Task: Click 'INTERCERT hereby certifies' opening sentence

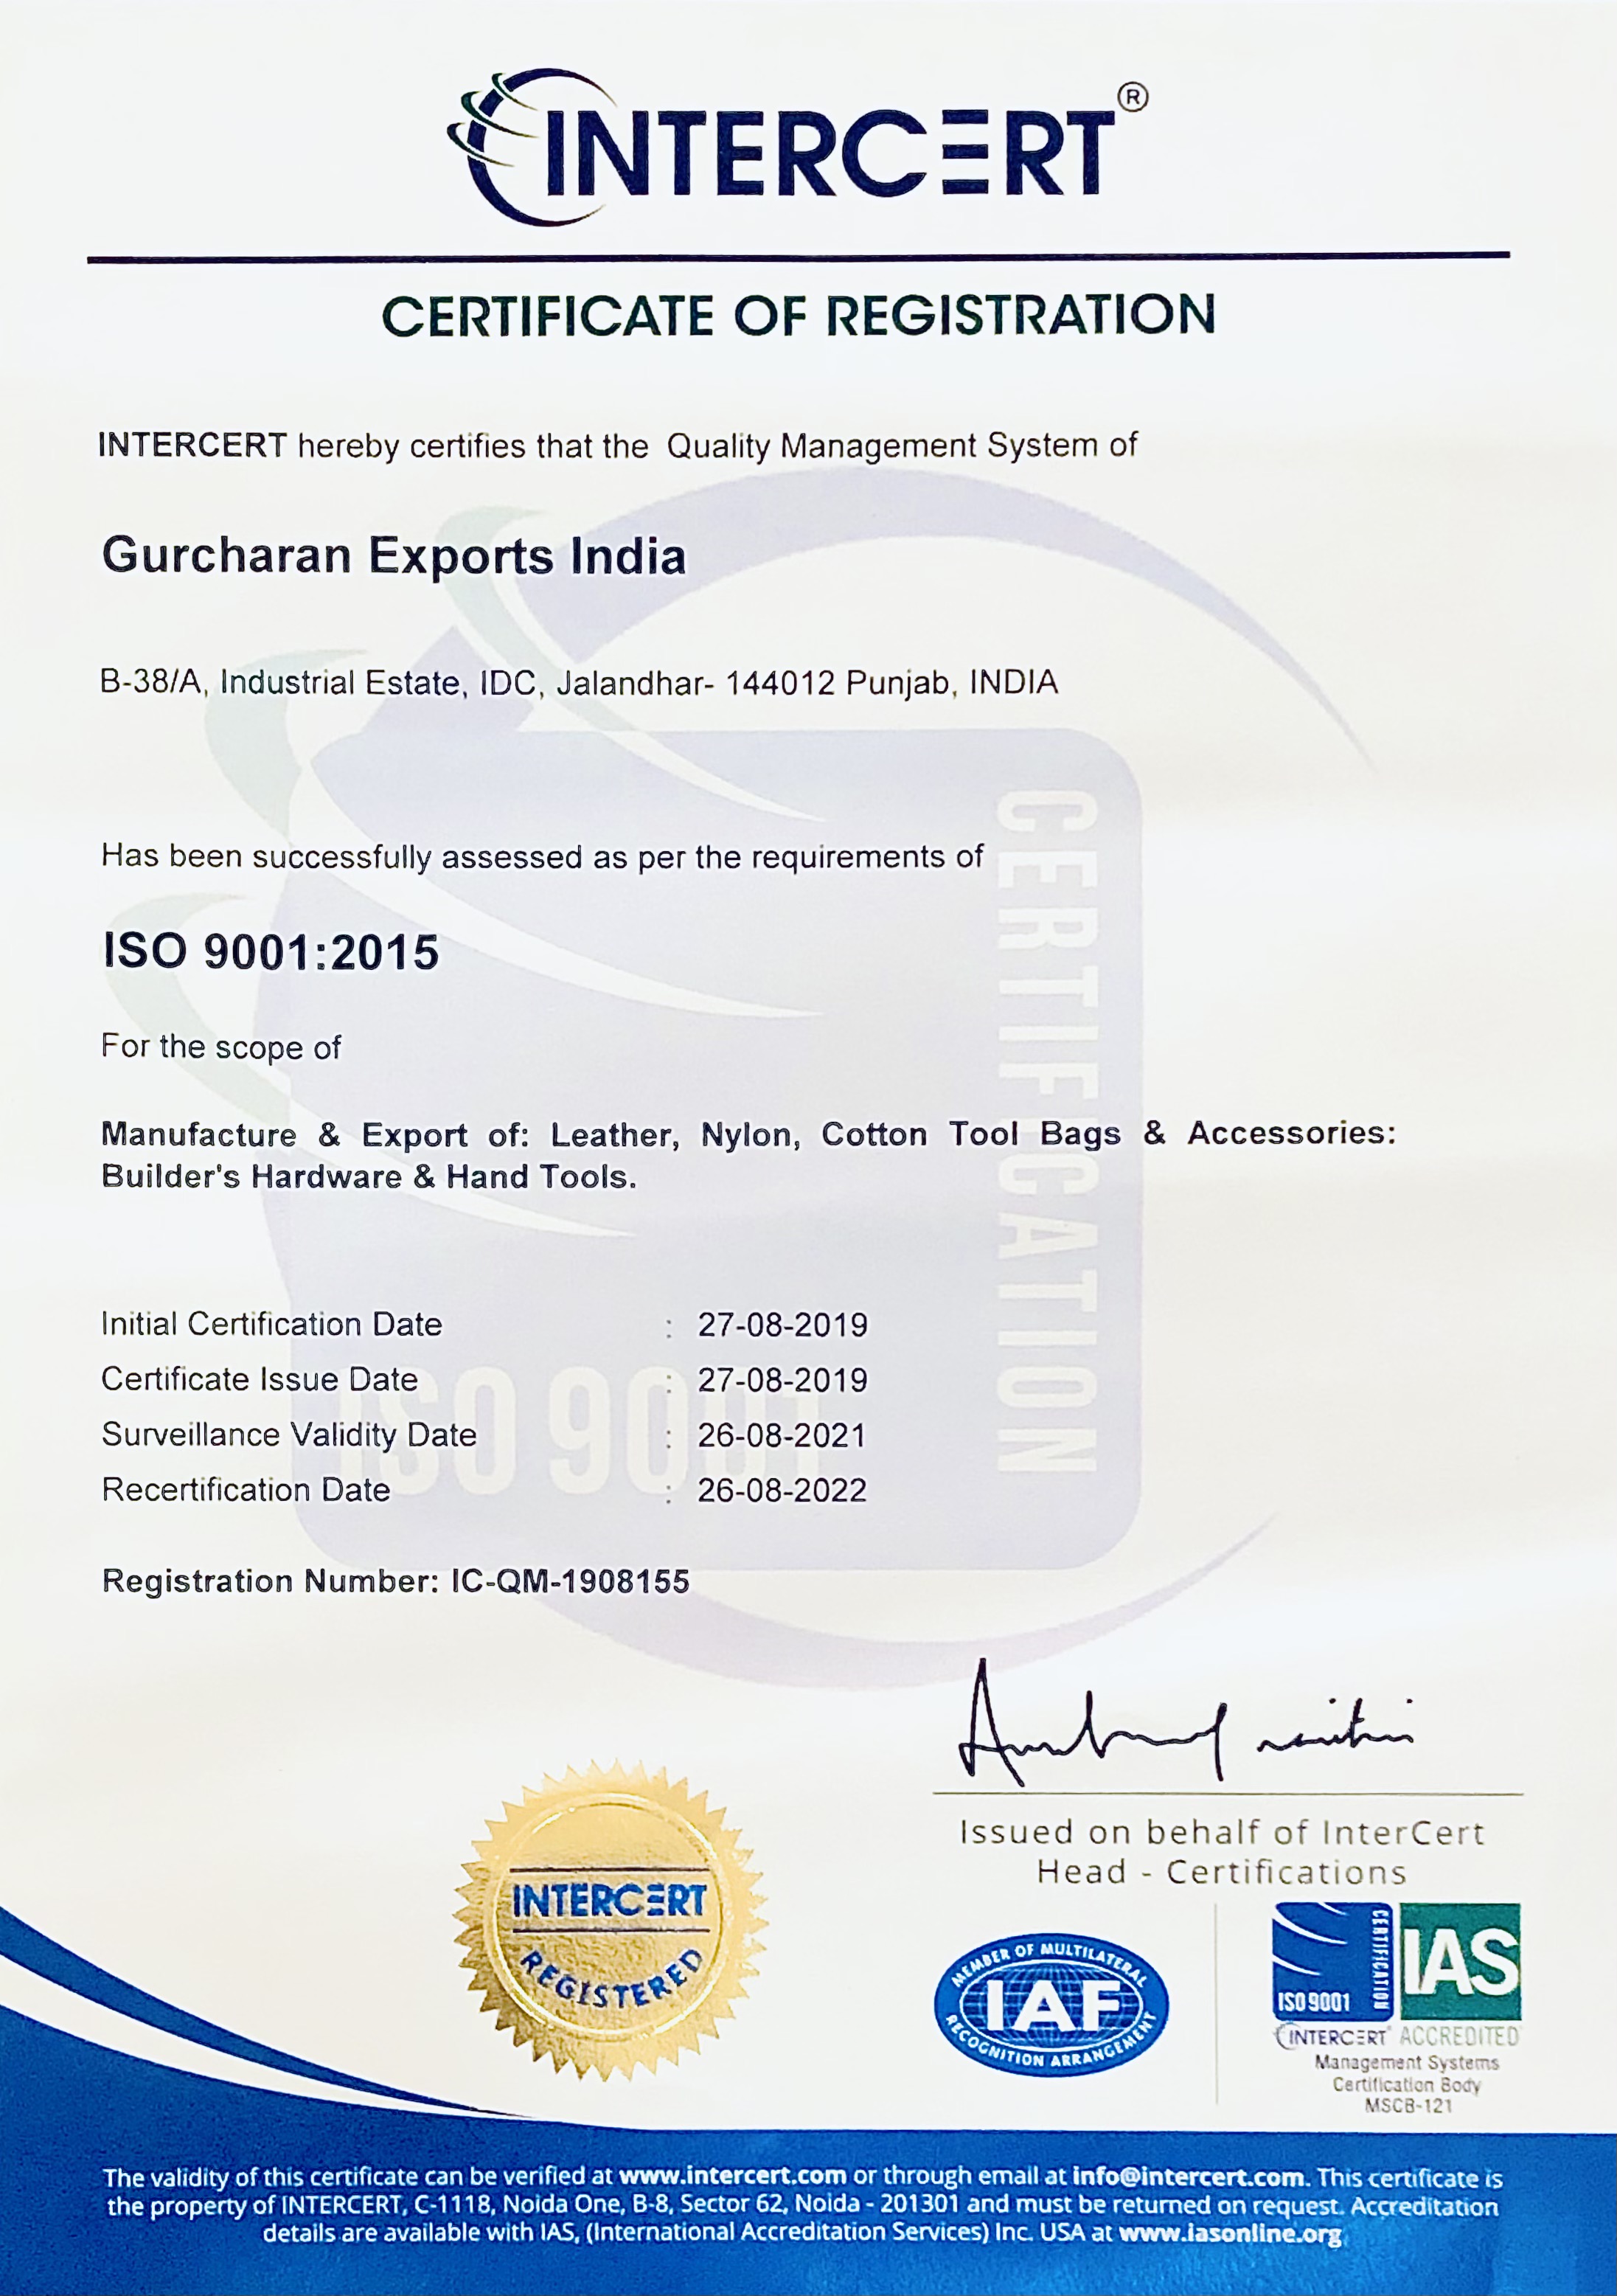Action: (617, 446)
